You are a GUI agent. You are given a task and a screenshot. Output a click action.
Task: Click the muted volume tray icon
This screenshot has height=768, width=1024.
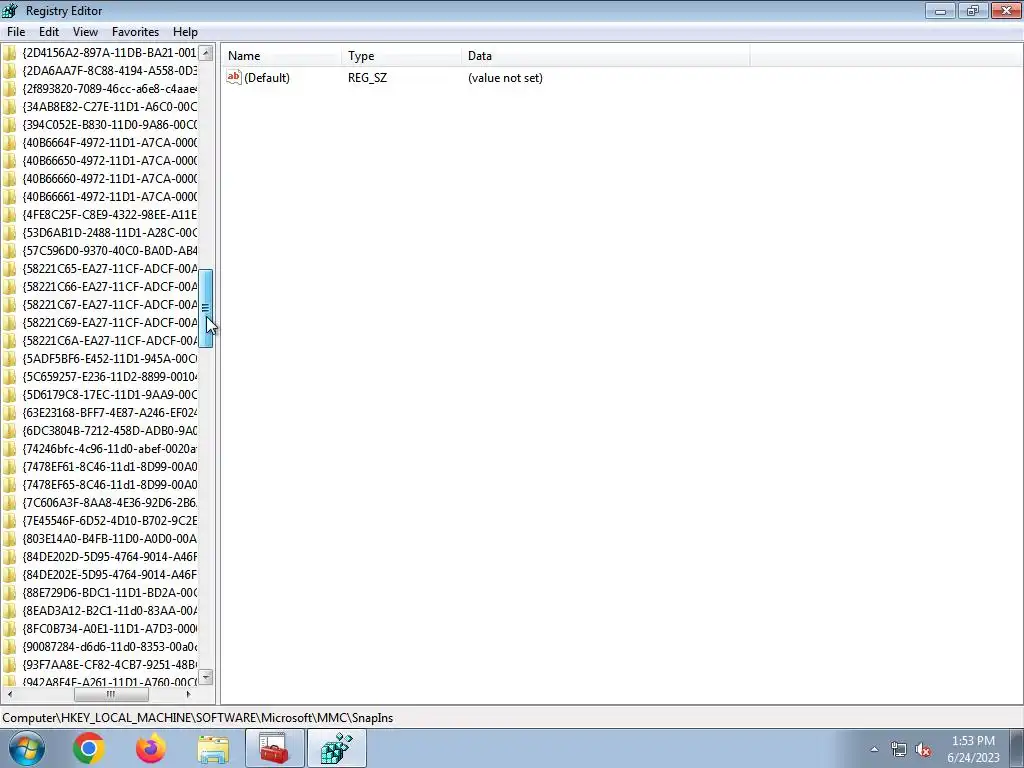click(922, 749)
